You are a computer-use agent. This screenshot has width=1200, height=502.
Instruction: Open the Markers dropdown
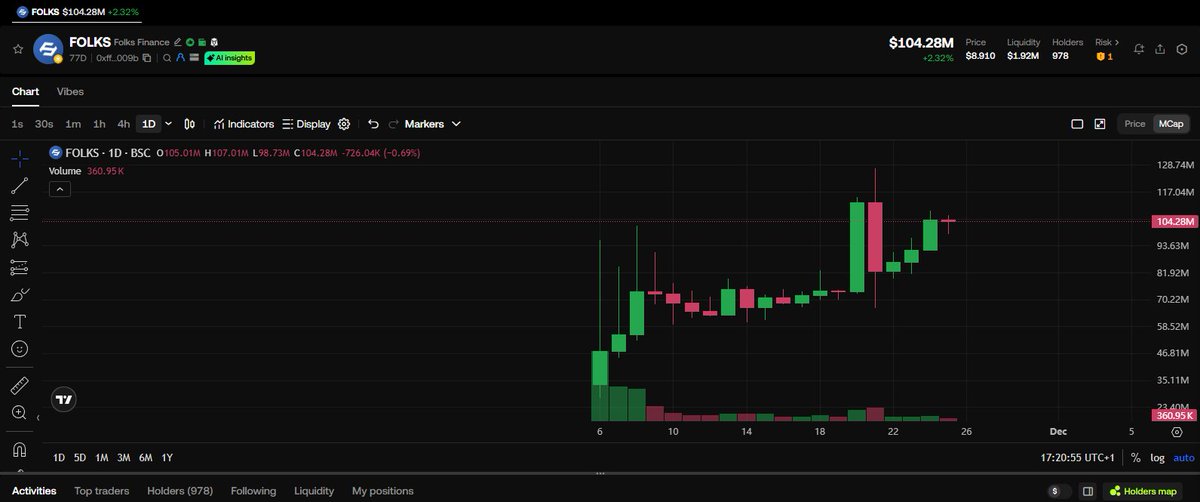point(432,124)
